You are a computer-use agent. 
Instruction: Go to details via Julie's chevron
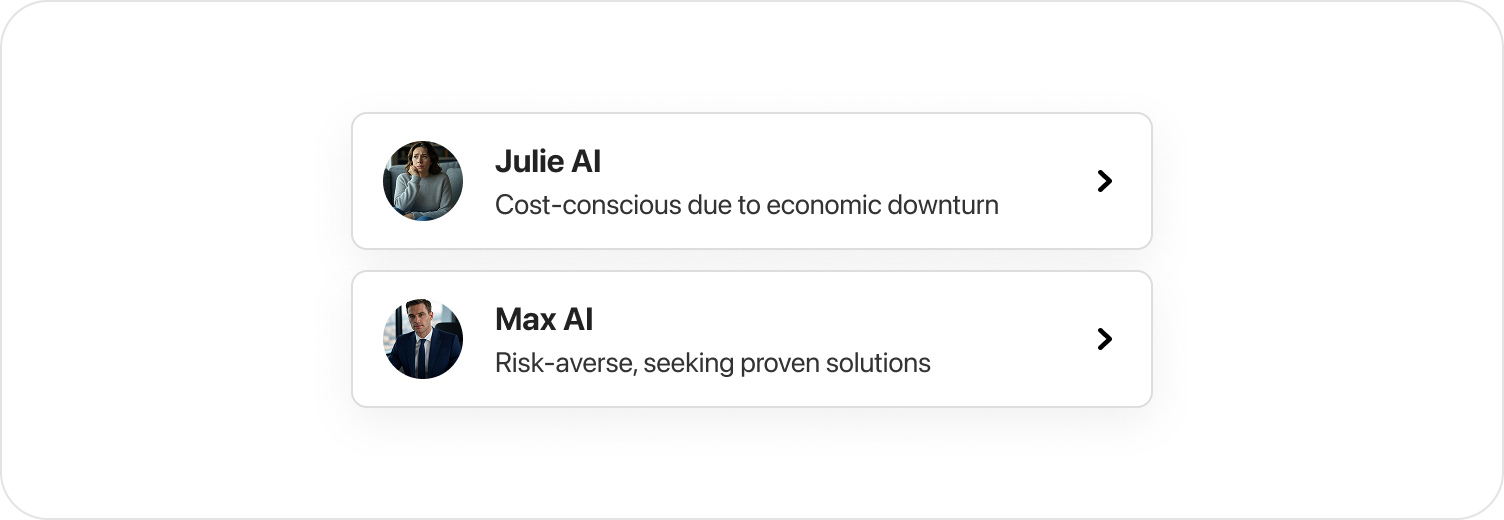1104,181
